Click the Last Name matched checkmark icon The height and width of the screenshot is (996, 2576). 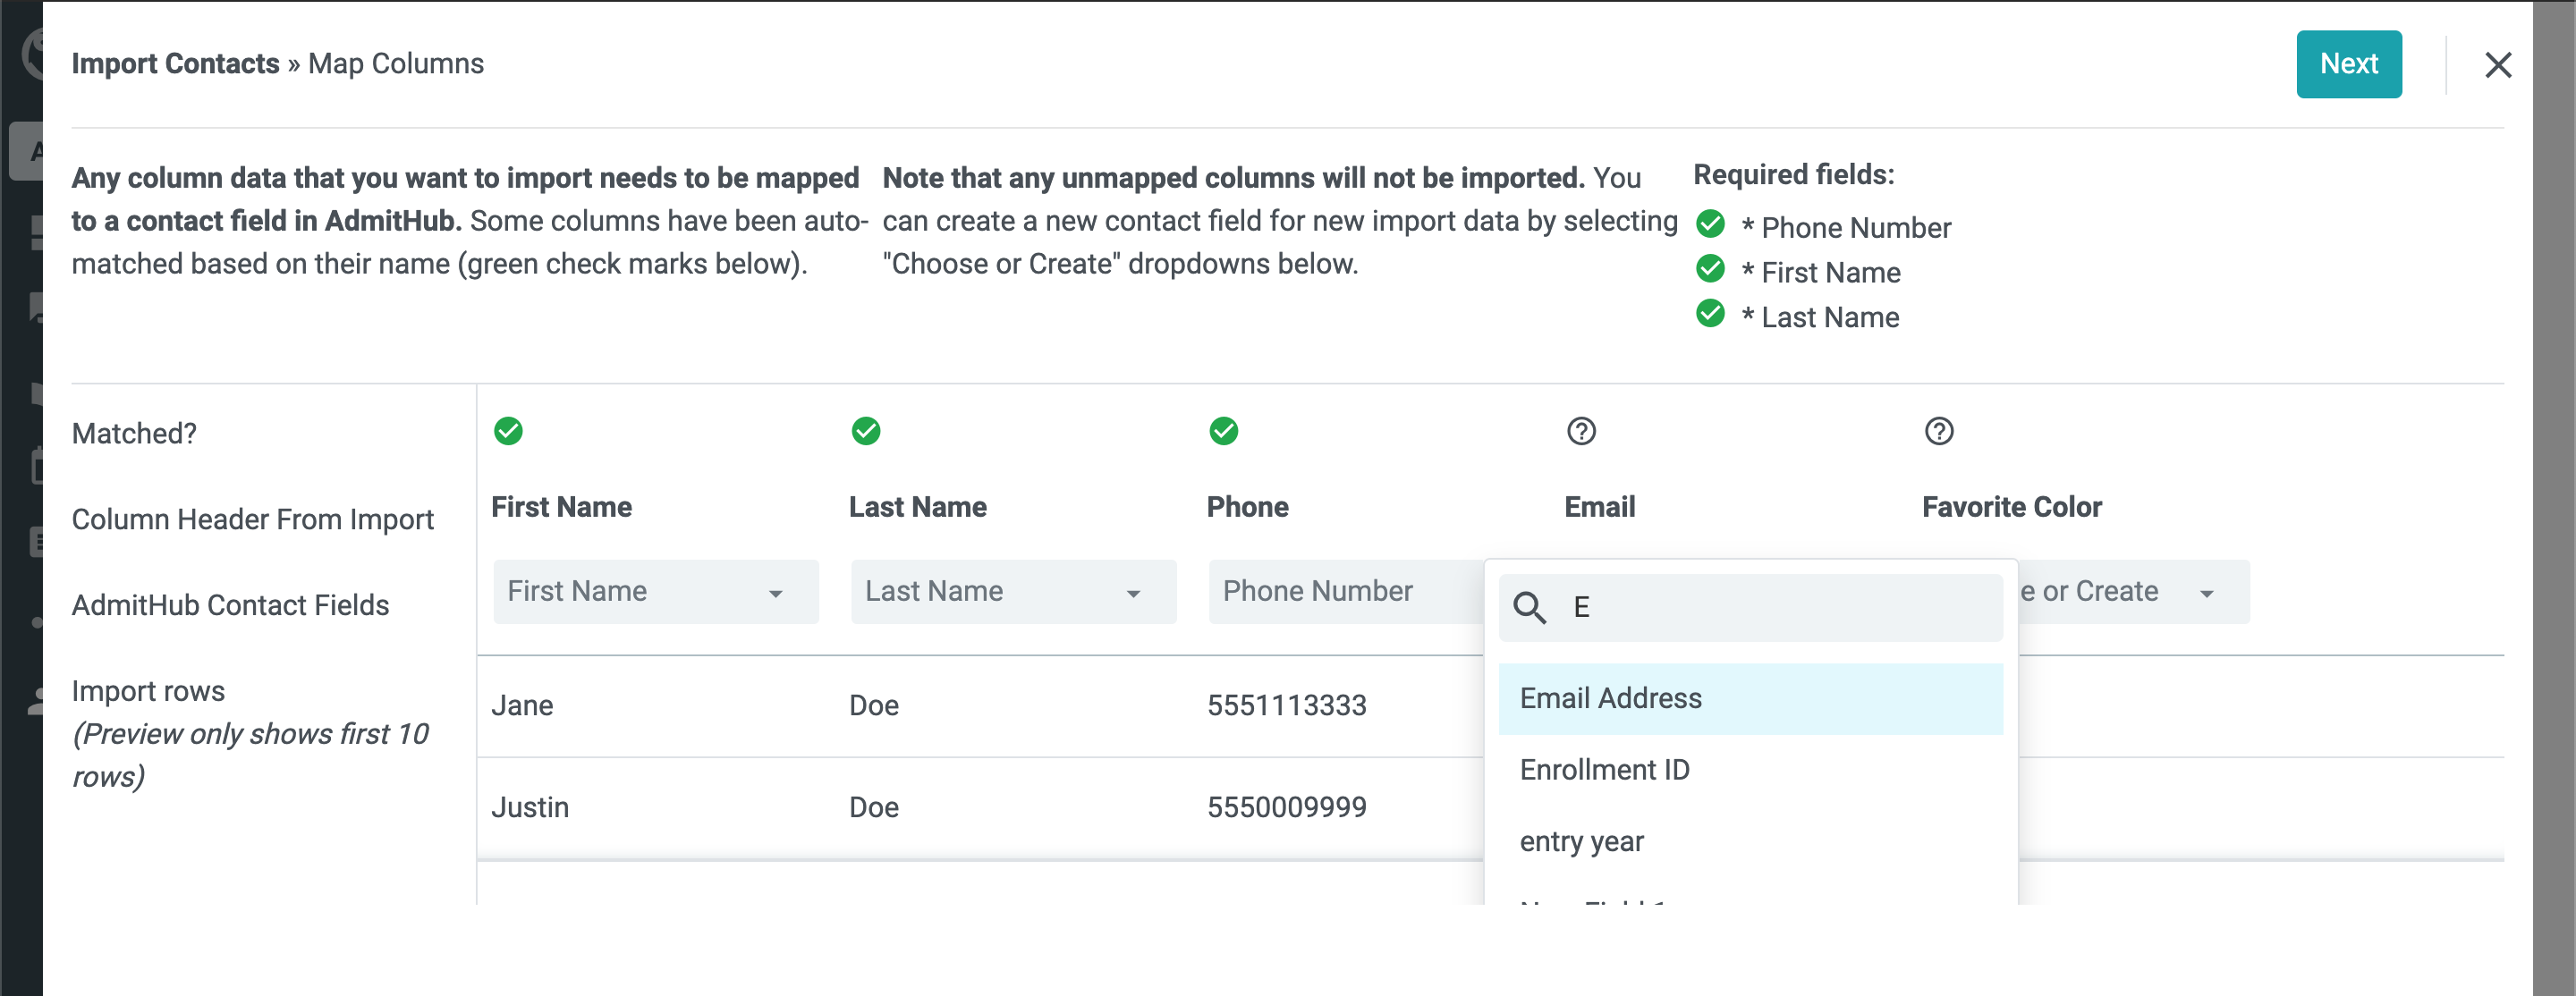click(x=865, y=431)
